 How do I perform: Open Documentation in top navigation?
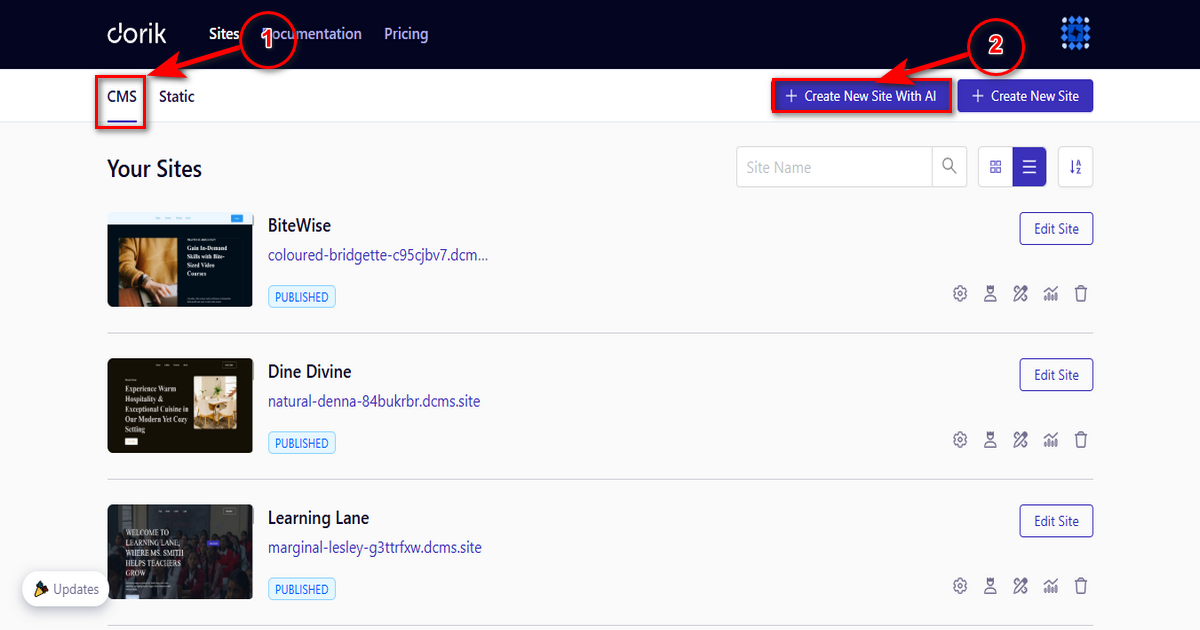311,34
